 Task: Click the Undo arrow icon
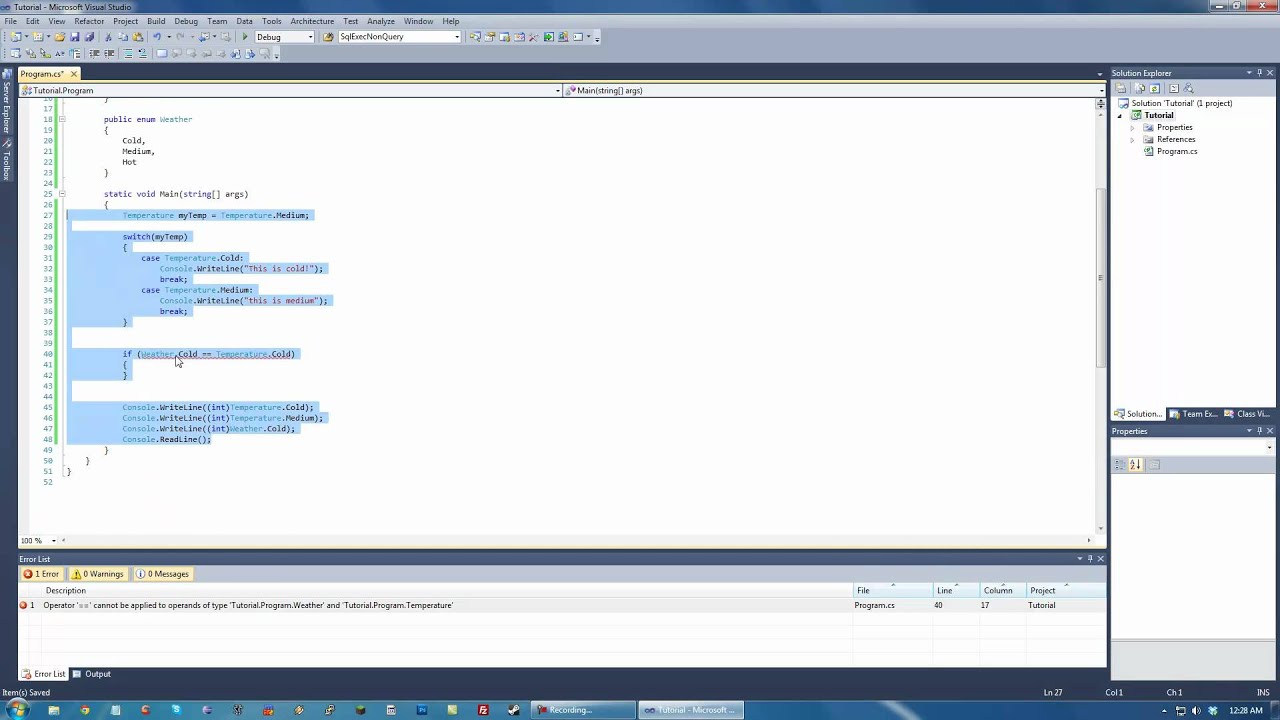point(157,37)
